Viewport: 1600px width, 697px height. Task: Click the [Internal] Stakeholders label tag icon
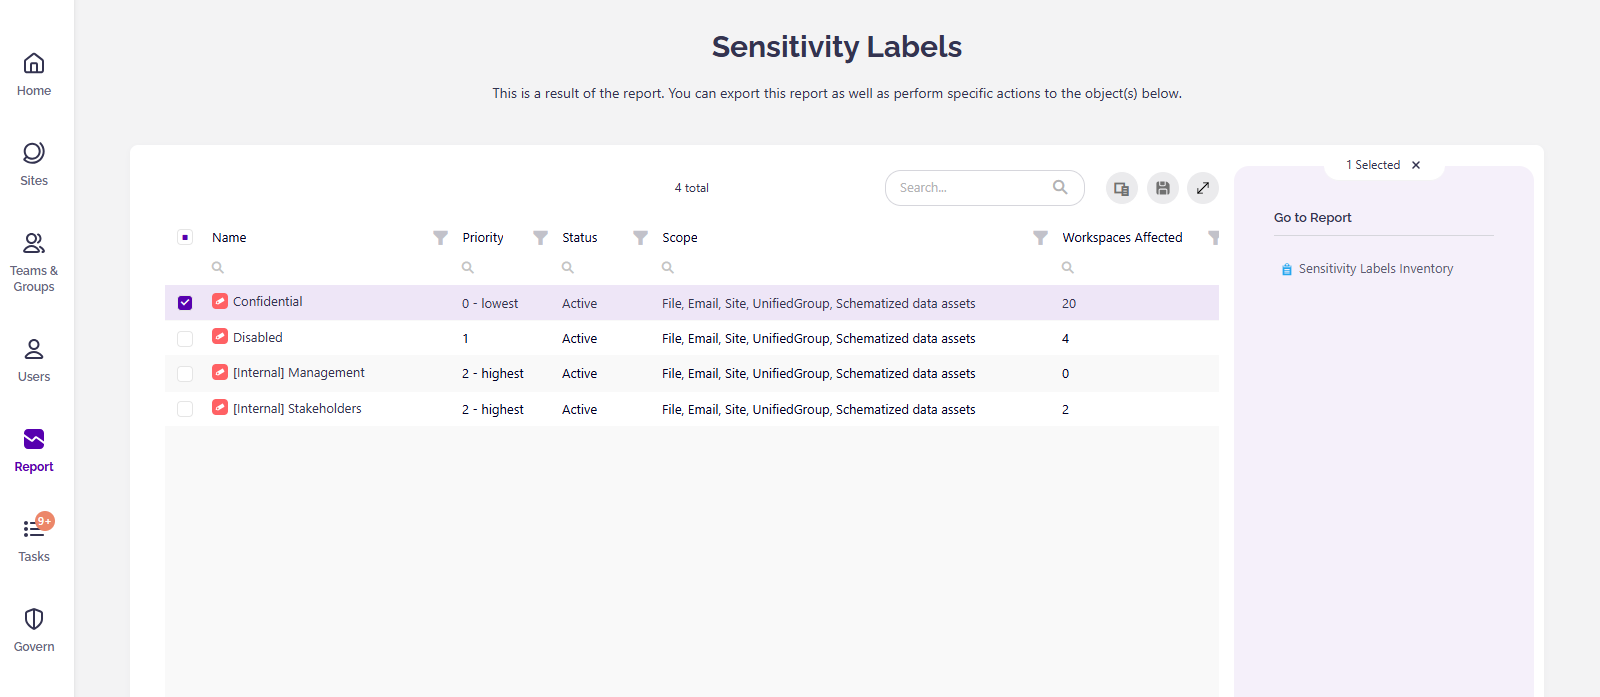[220, 408]
